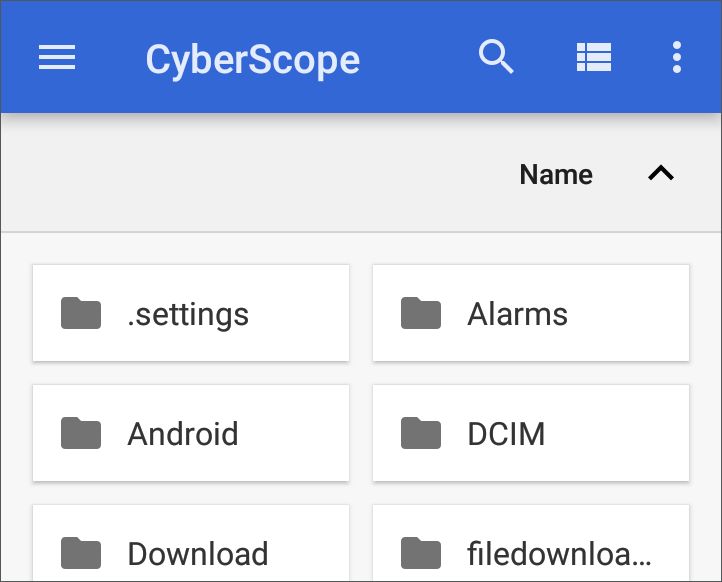722x582 pixels.
Task: Click the DCIM folder icon
Action: pyautogui.click(x=421, y=433)
